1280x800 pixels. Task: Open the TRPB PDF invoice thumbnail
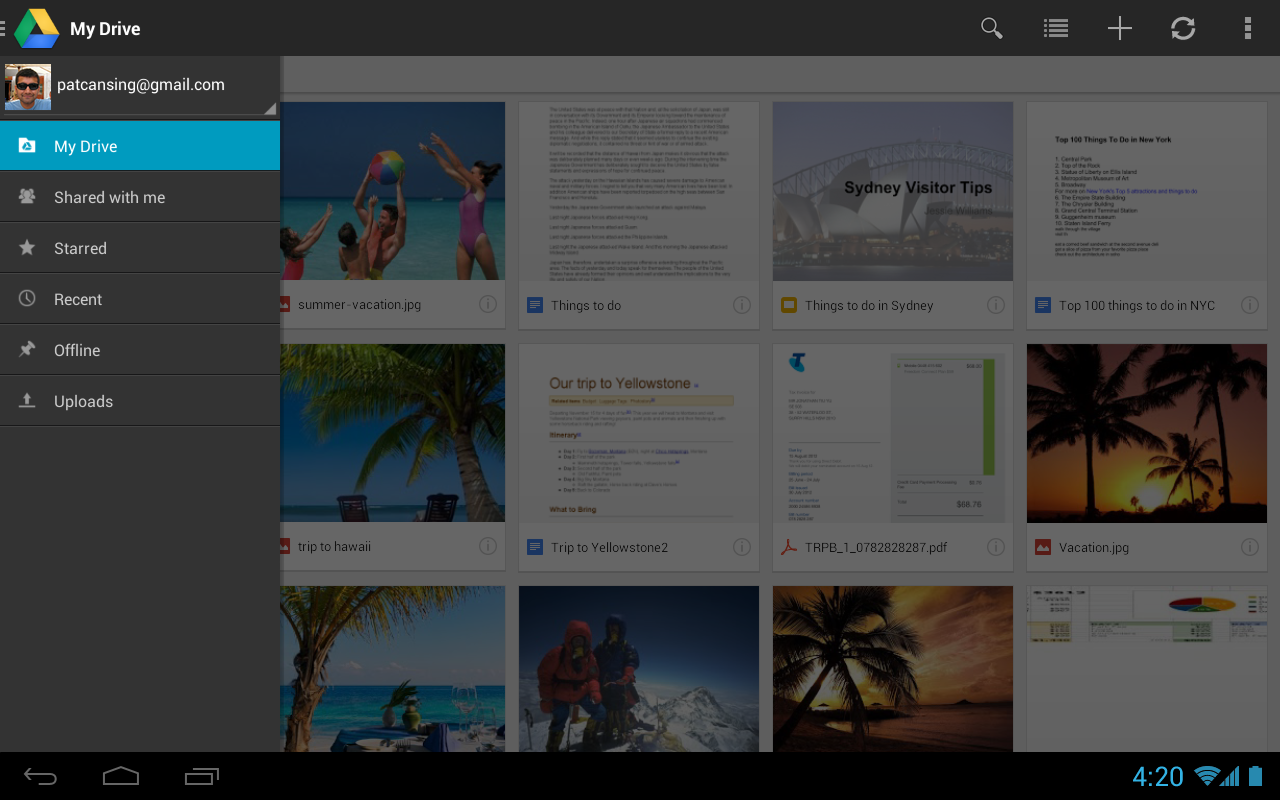893,433
